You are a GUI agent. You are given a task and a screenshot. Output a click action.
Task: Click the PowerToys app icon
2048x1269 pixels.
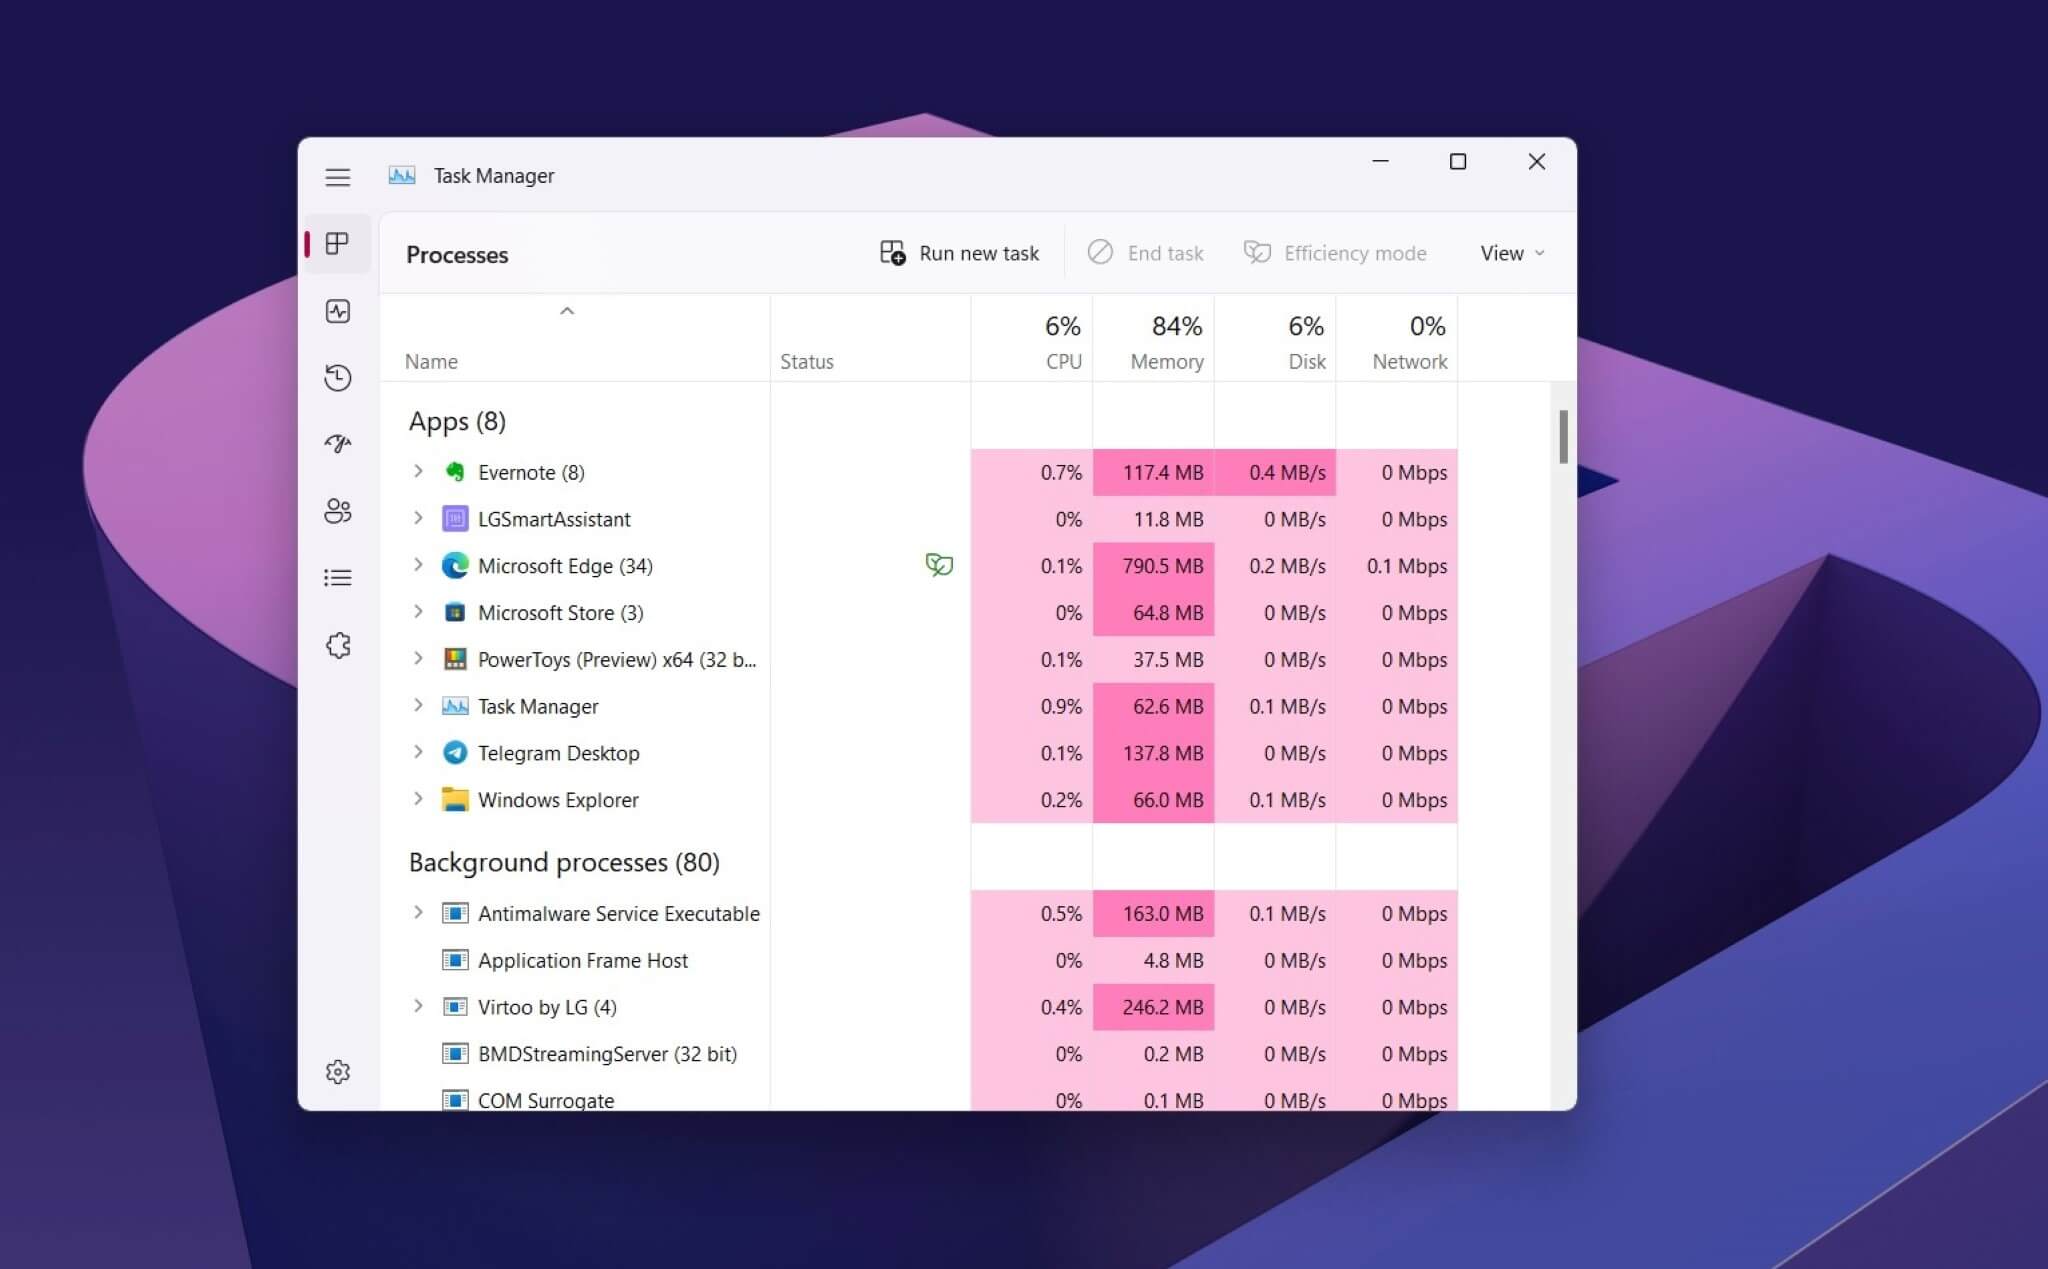point(455,659)
